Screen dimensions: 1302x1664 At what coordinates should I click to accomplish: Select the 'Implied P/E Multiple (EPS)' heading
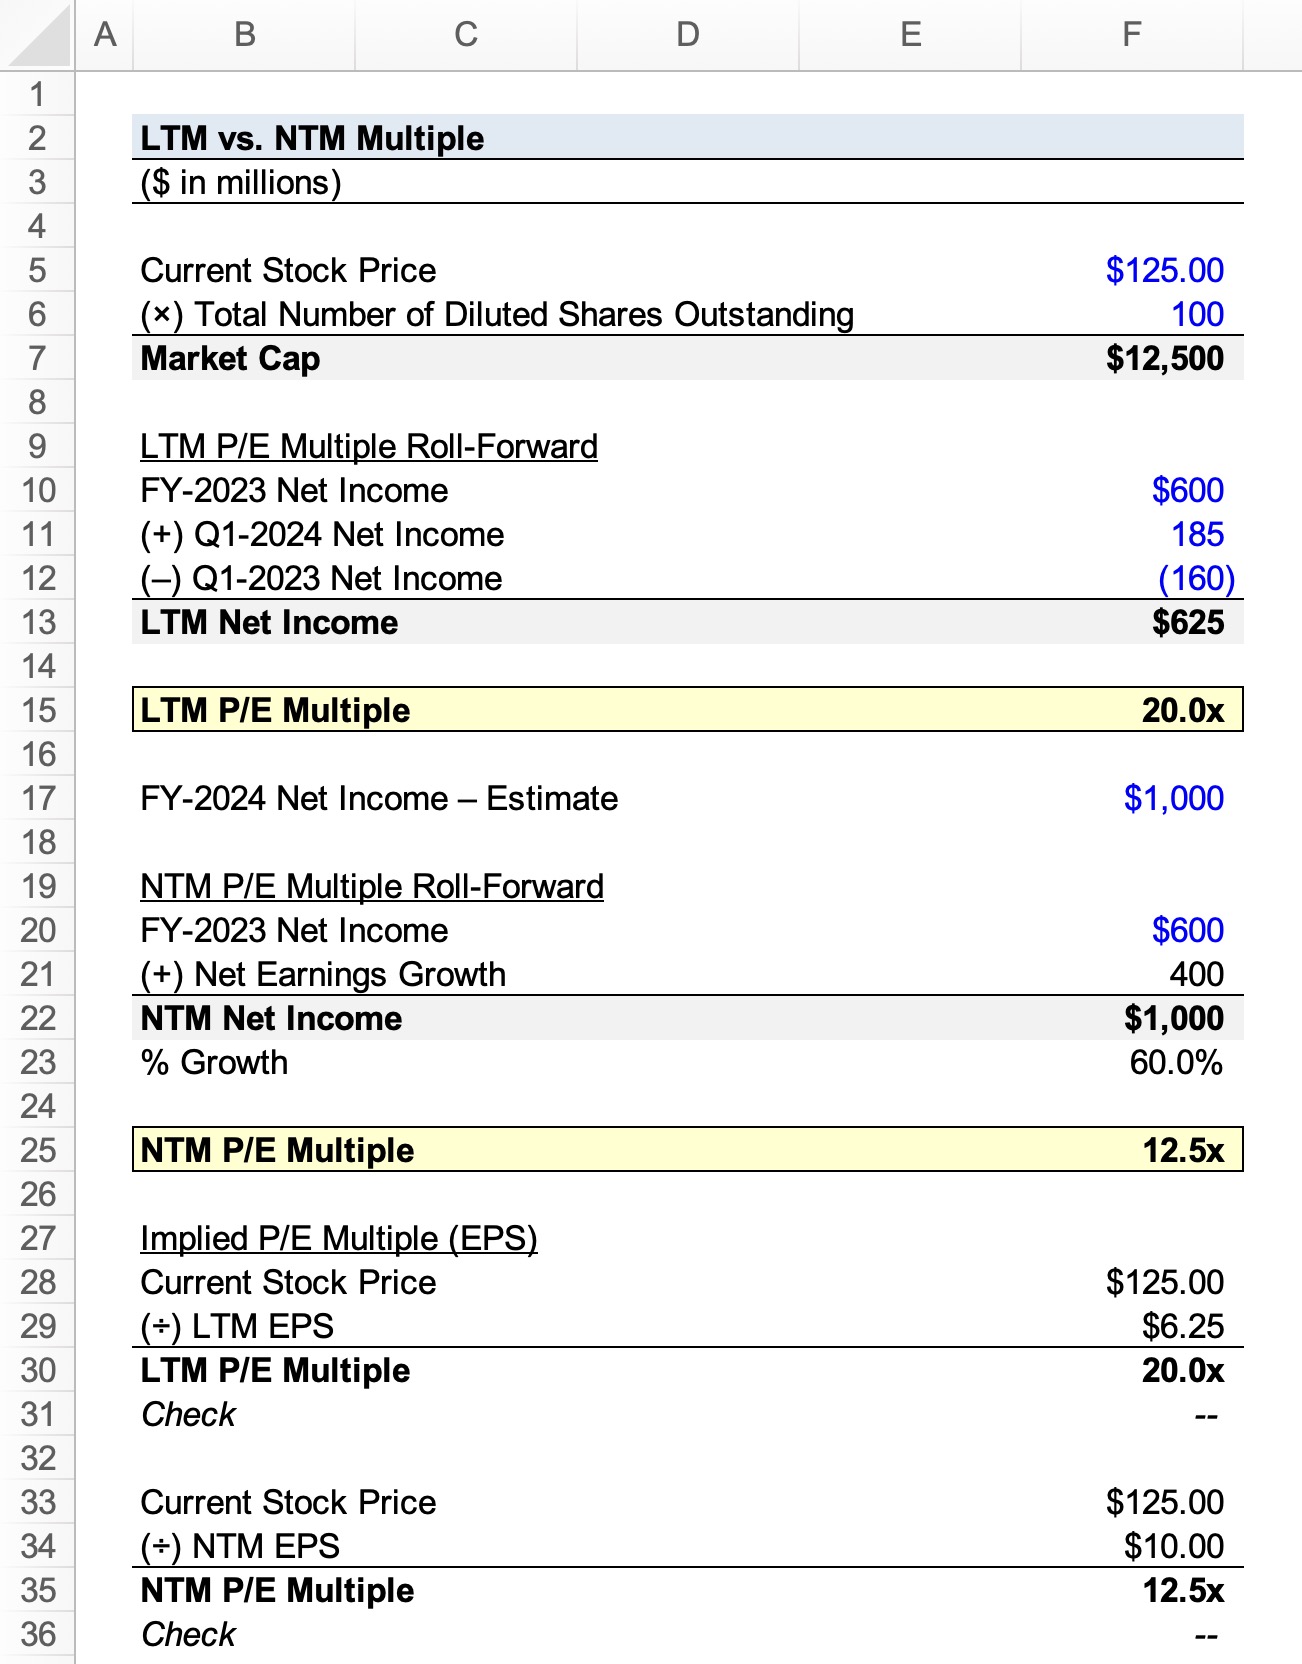pyautogui.click(x=339, y=1238)
